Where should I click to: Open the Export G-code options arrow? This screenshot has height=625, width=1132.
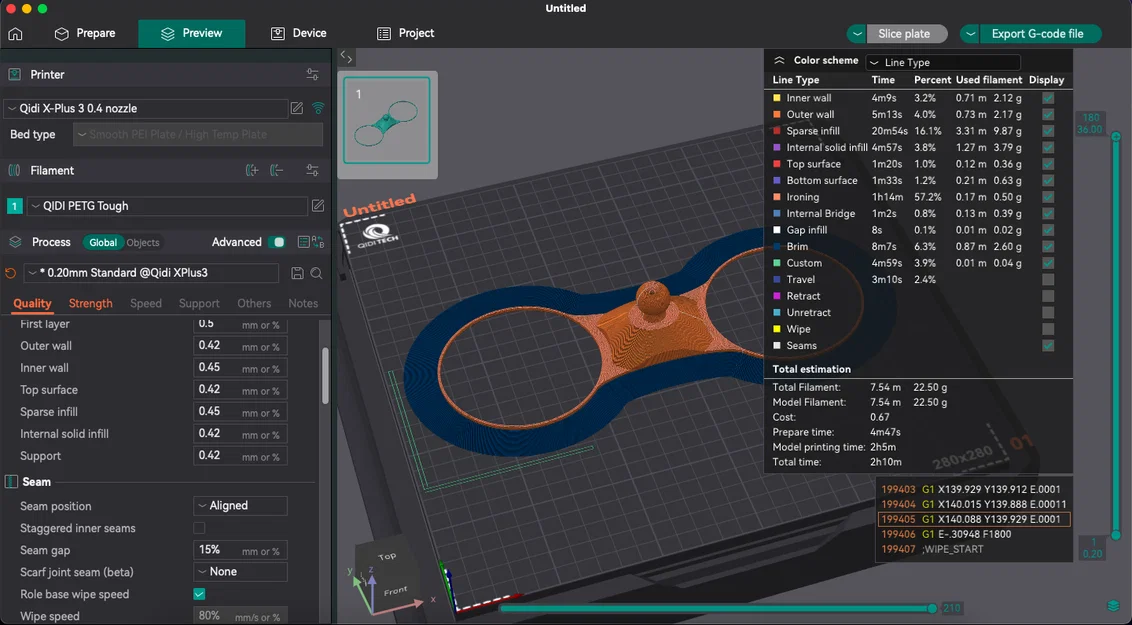coord(970,34)
